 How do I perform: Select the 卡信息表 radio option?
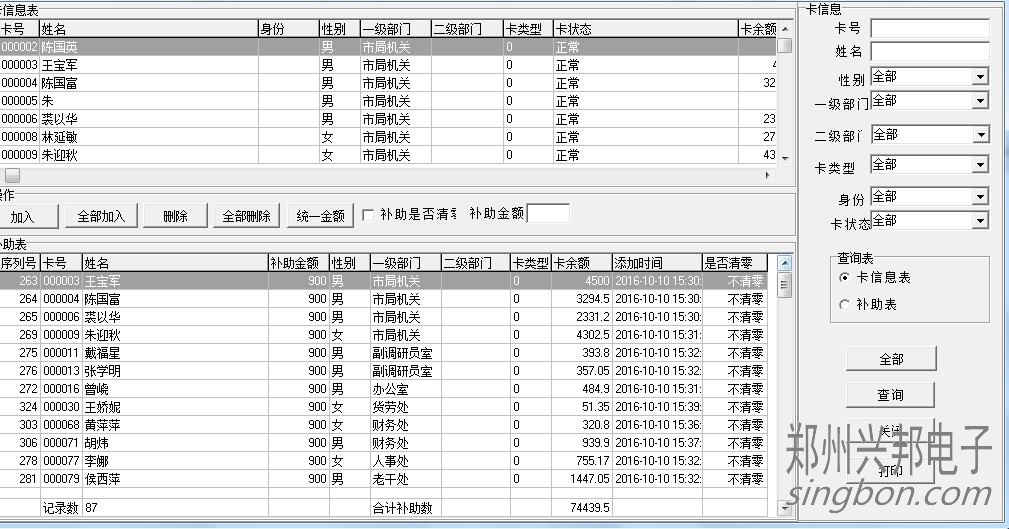point(845,278)
